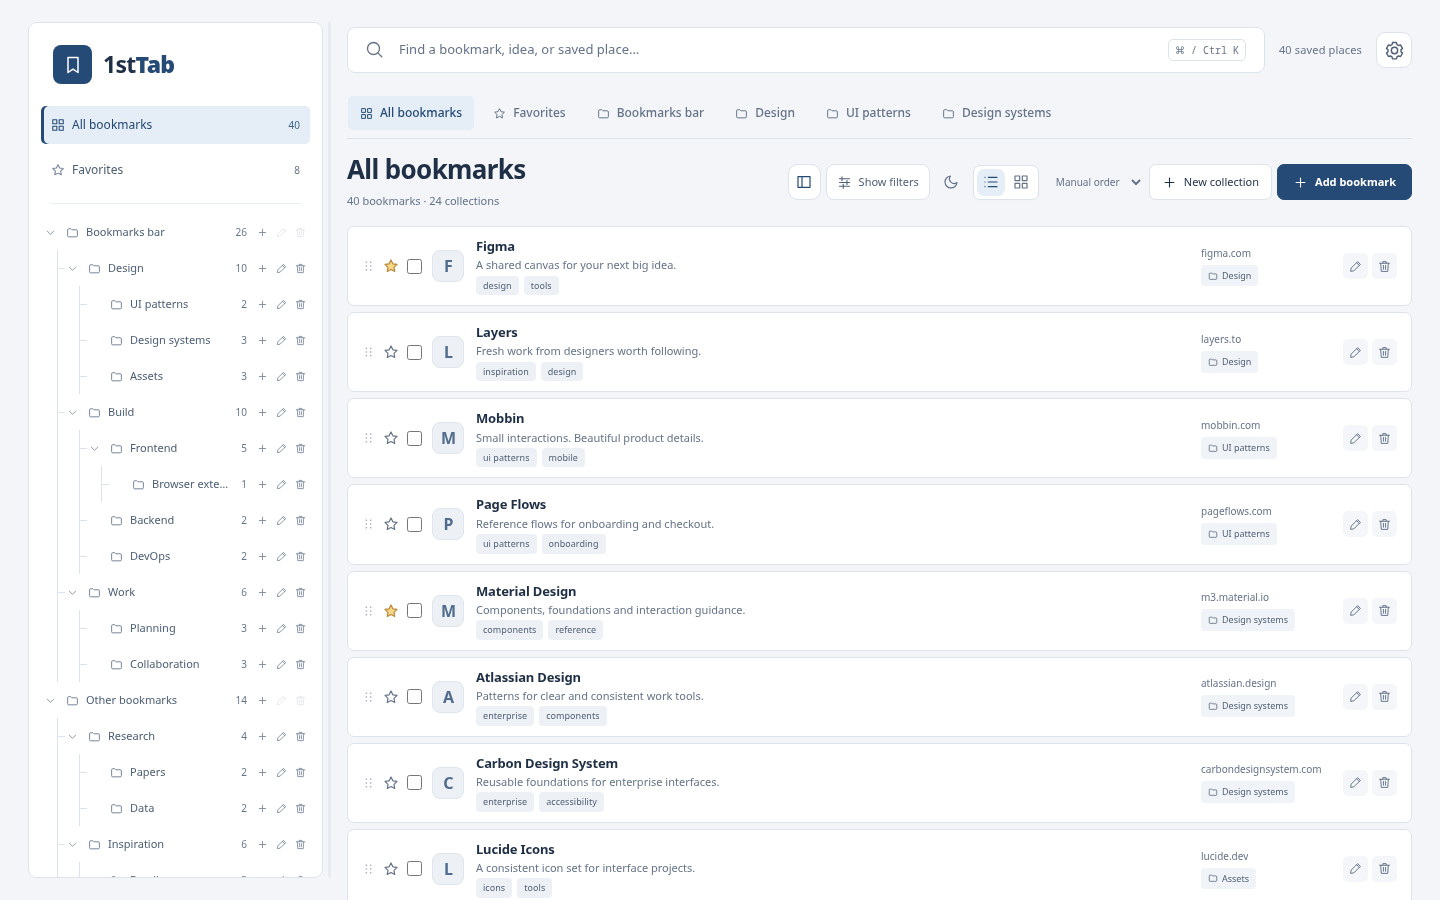Delete the Carbon Design System bookmark
Screen dimensions: 1440x900
click(x=1384, y=783)
